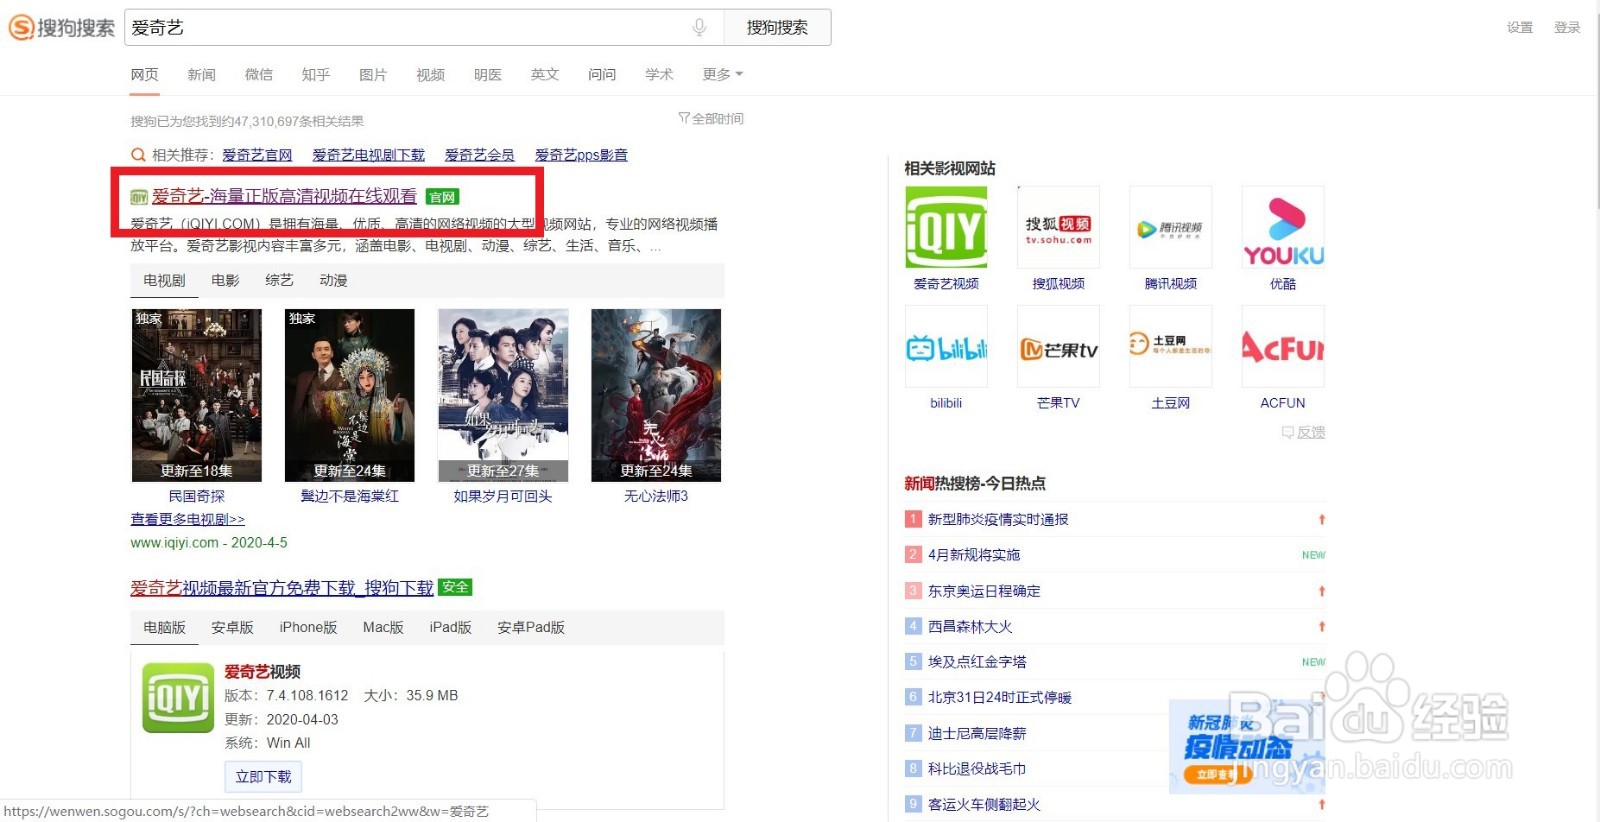Screen dimensions: 1600x822
Task: Open the Sohu video site icon
Action: click(x=1058, y=227)
